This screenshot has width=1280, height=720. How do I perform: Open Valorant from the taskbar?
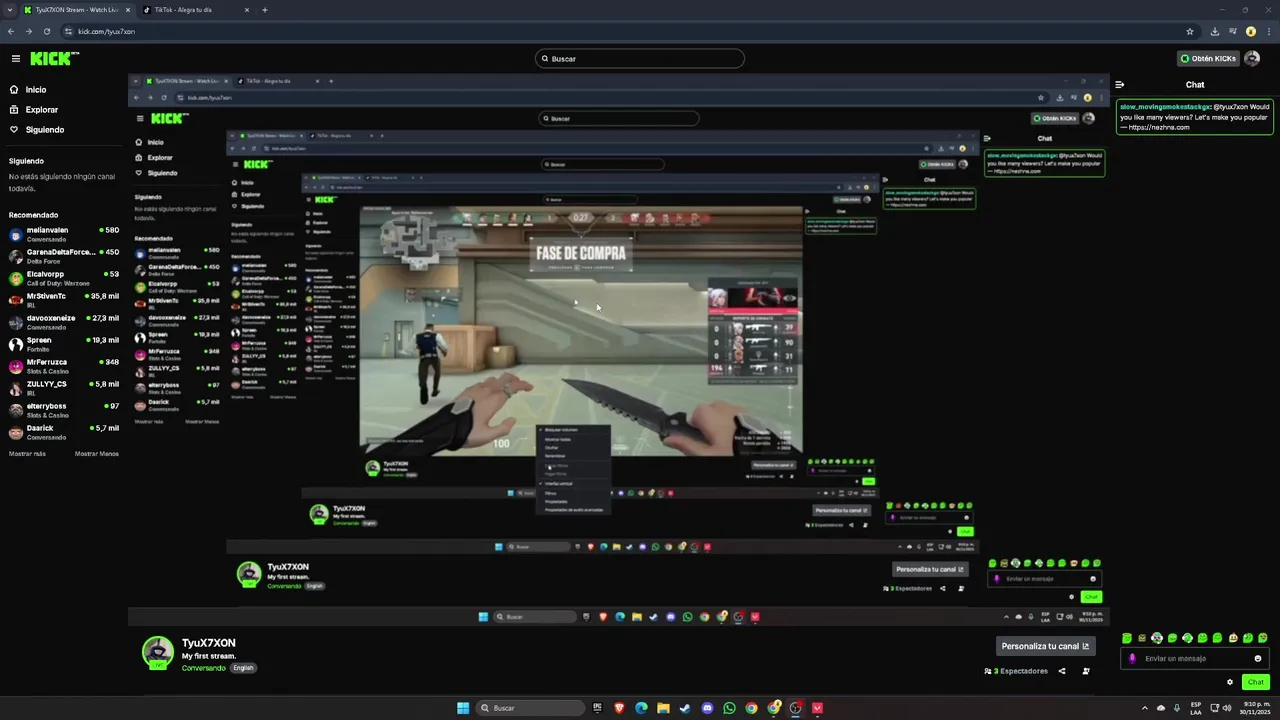(817, 708)
